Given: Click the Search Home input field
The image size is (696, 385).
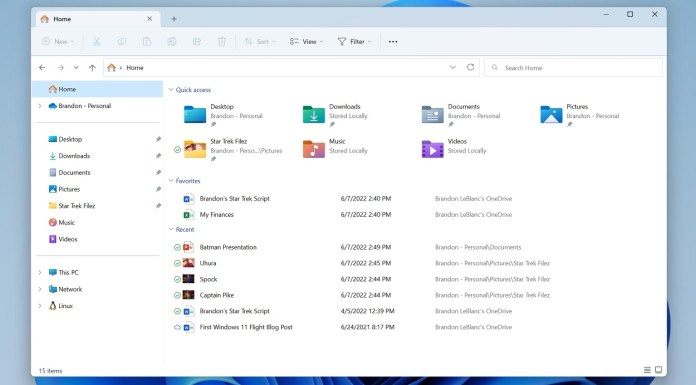Looking at the screenshot, I should click(x=573, y=68).
